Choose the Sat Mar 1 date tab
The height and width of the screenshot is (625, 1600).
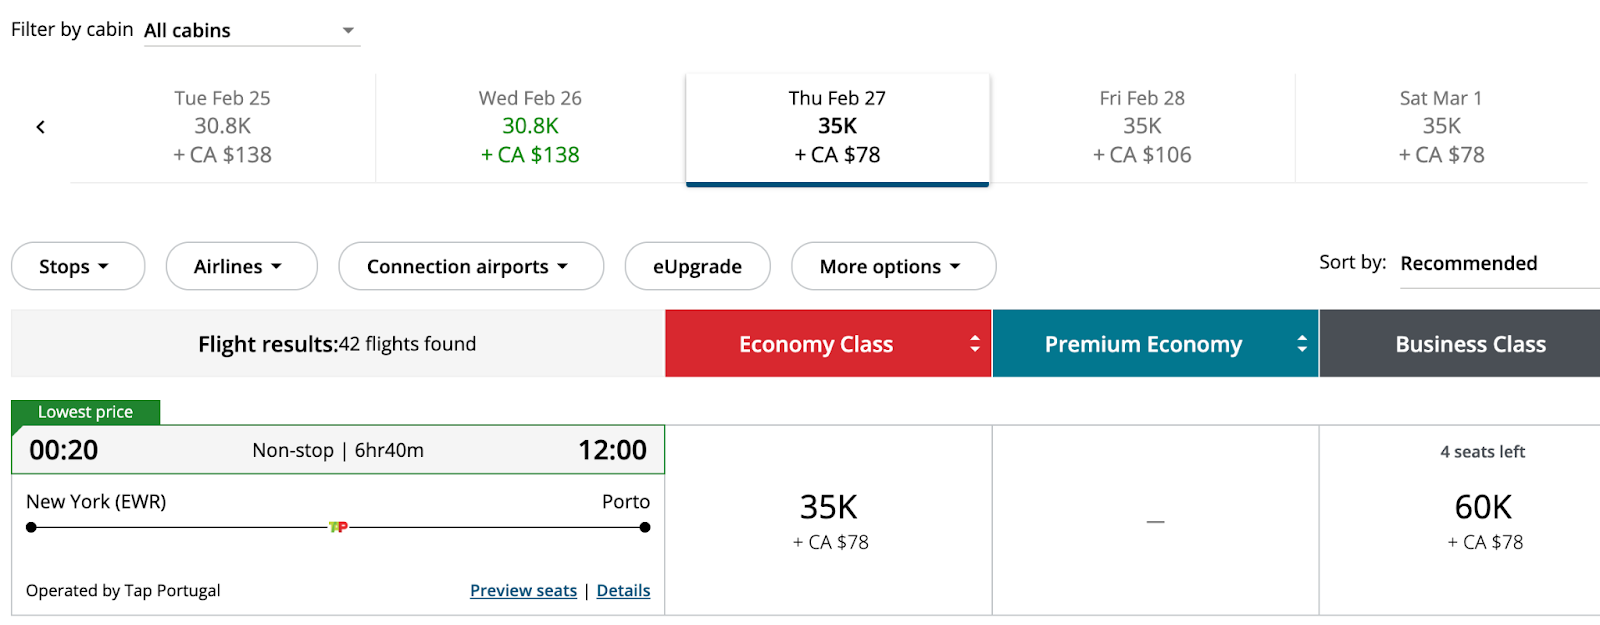[1441, 127]
